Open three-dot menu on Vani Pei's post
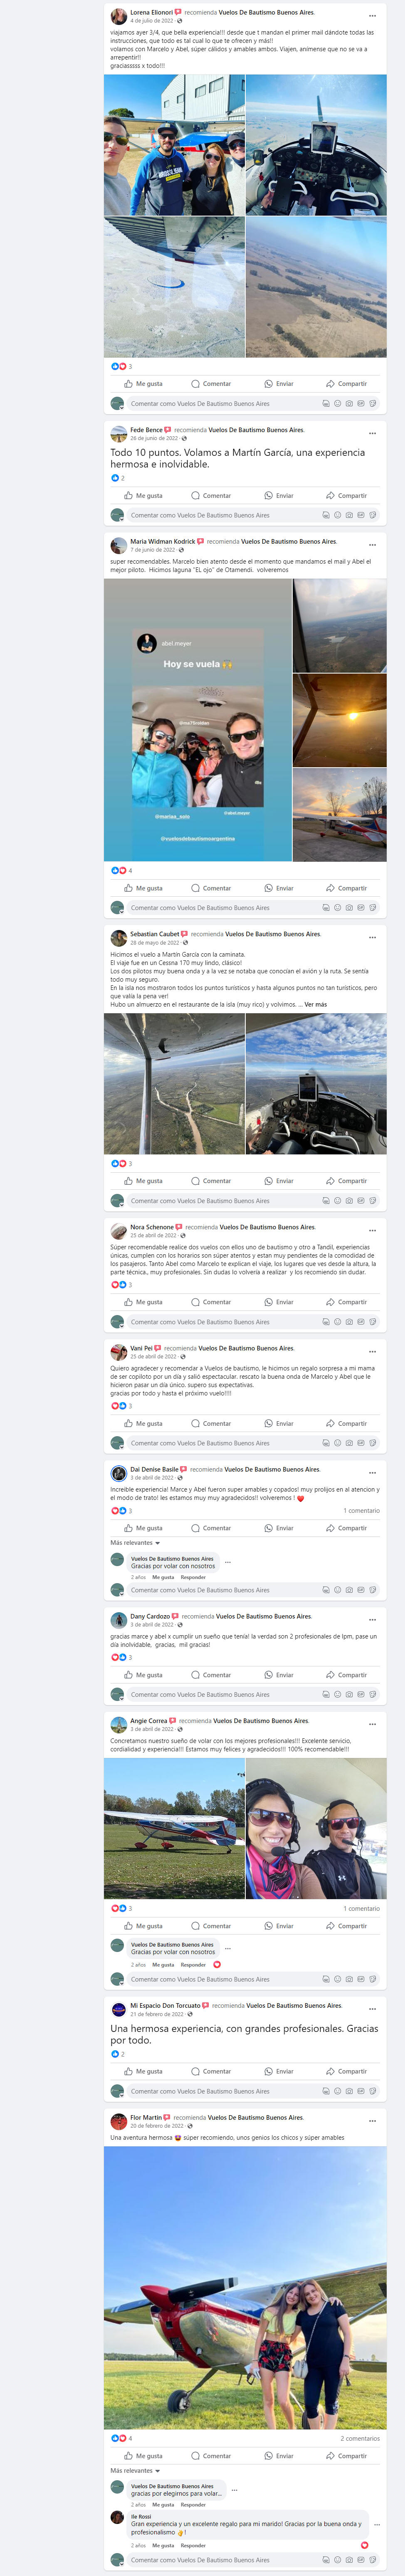The height and width of the screenshot is (2576, 405). pos(372,1351)
